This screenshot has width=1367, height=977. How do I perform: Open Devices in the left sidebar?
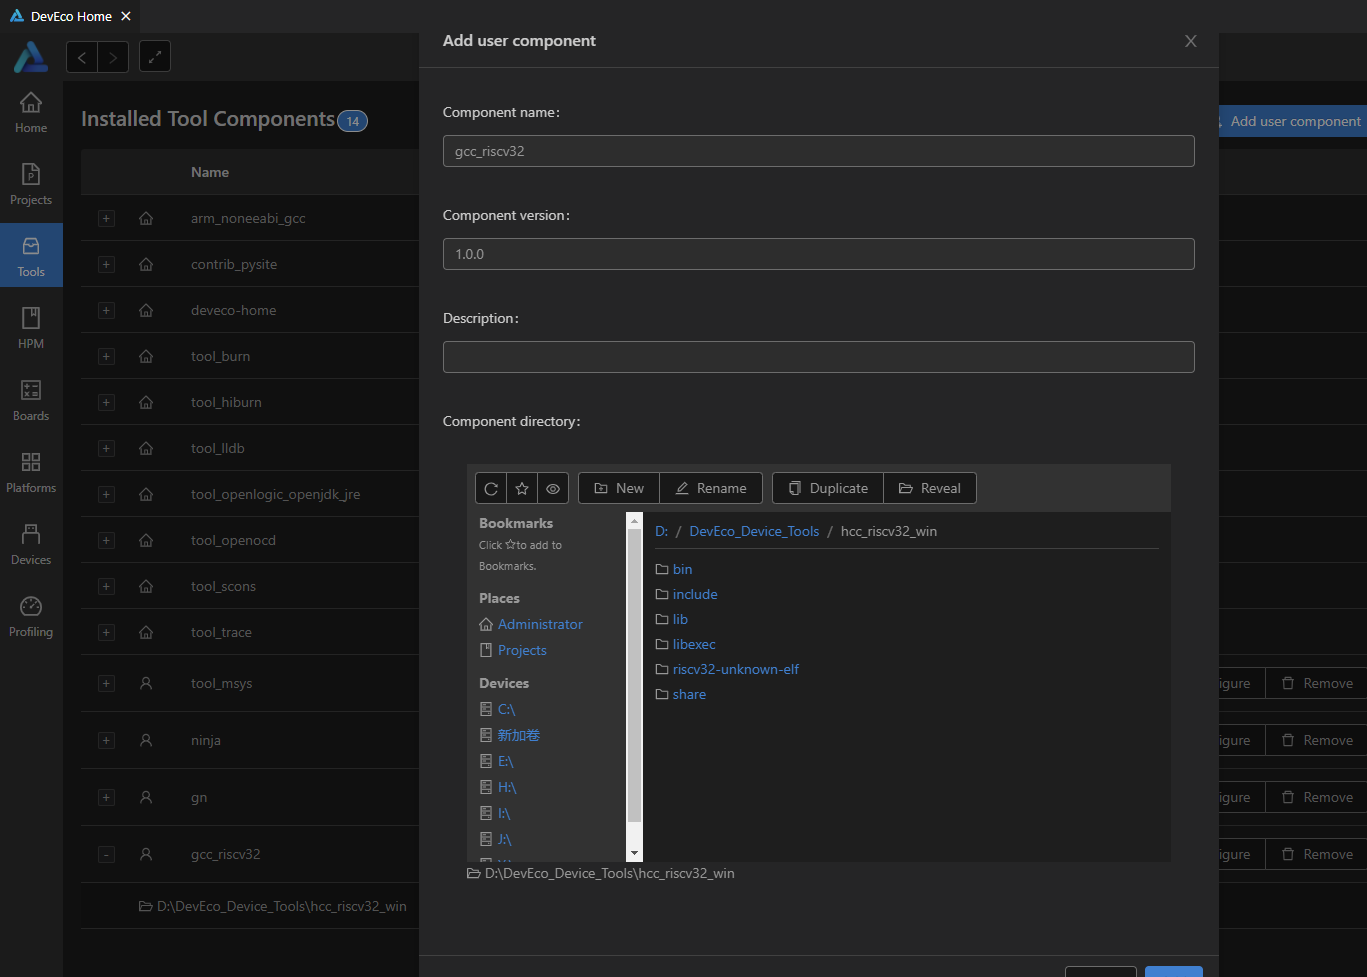(x=31, y=544)
